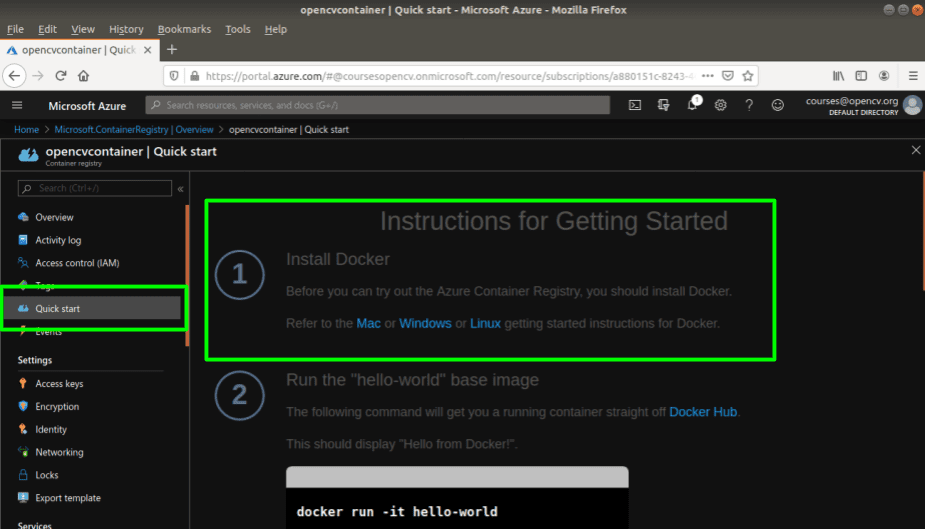Open a new browser tab

(172, 50)
